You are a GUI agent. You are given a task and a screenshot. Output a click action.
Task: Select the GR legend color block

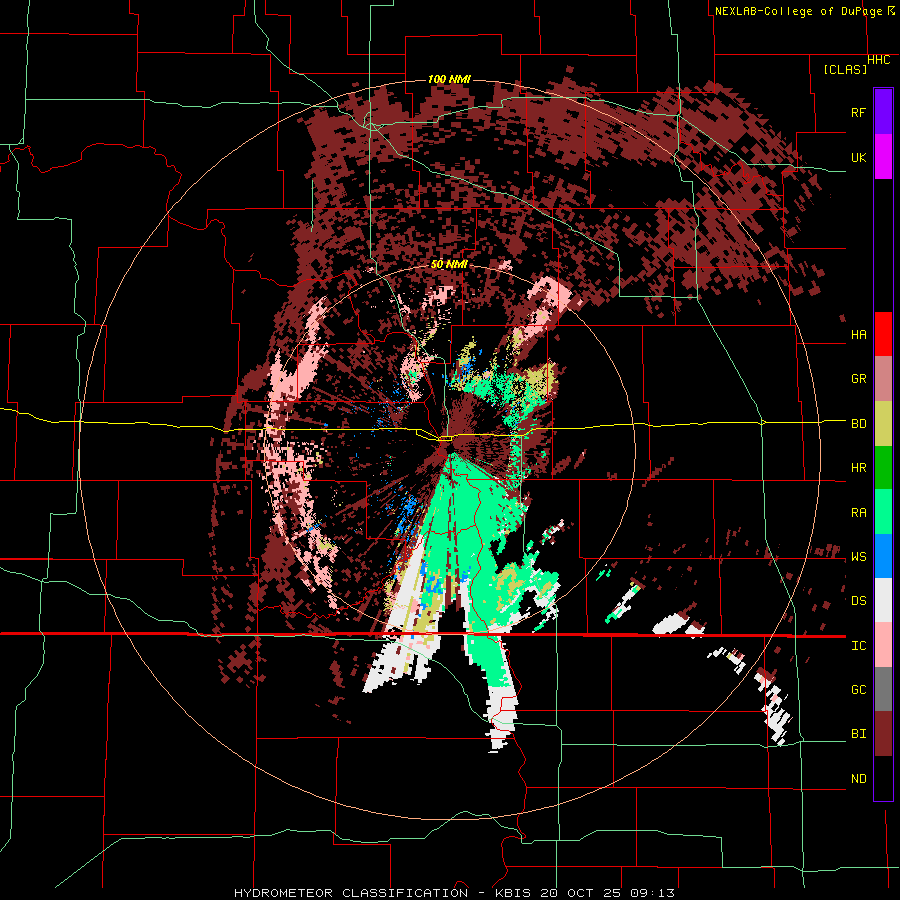point(883,379)
